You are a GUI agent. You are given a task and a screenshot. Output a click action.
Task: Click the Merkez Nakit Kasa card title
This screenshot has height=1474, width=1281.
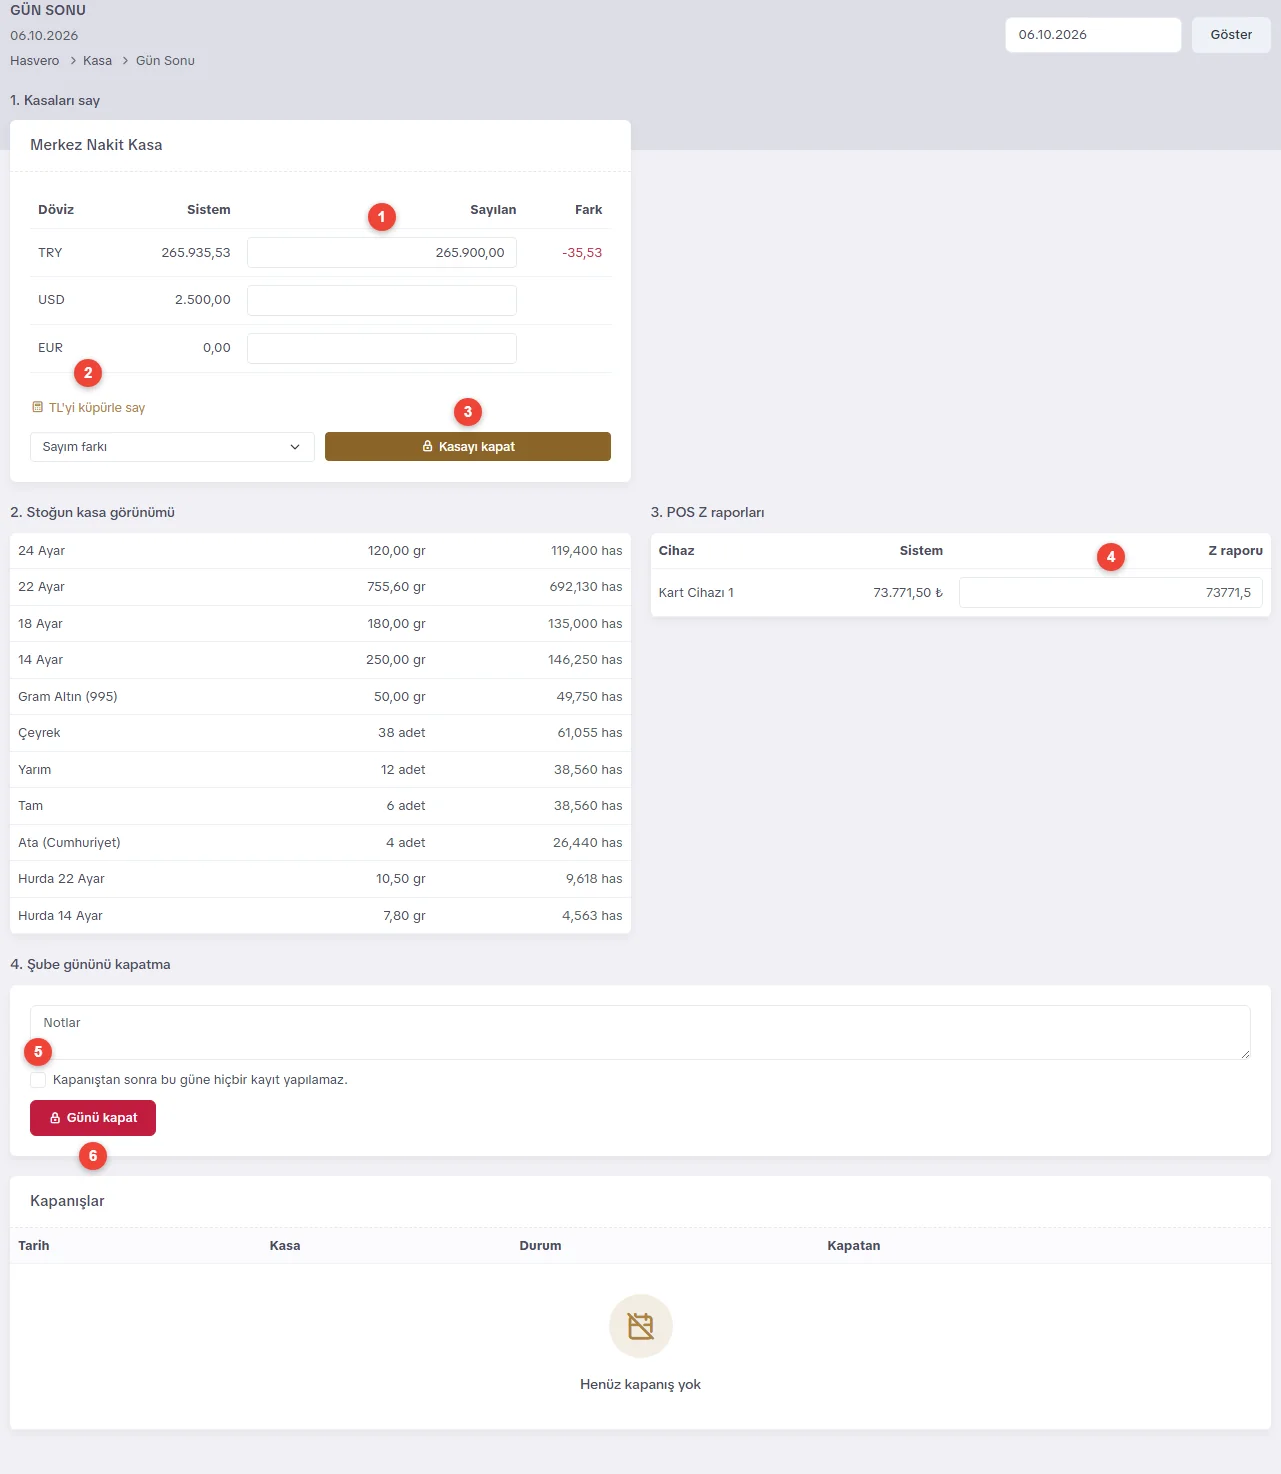(96, 145)
